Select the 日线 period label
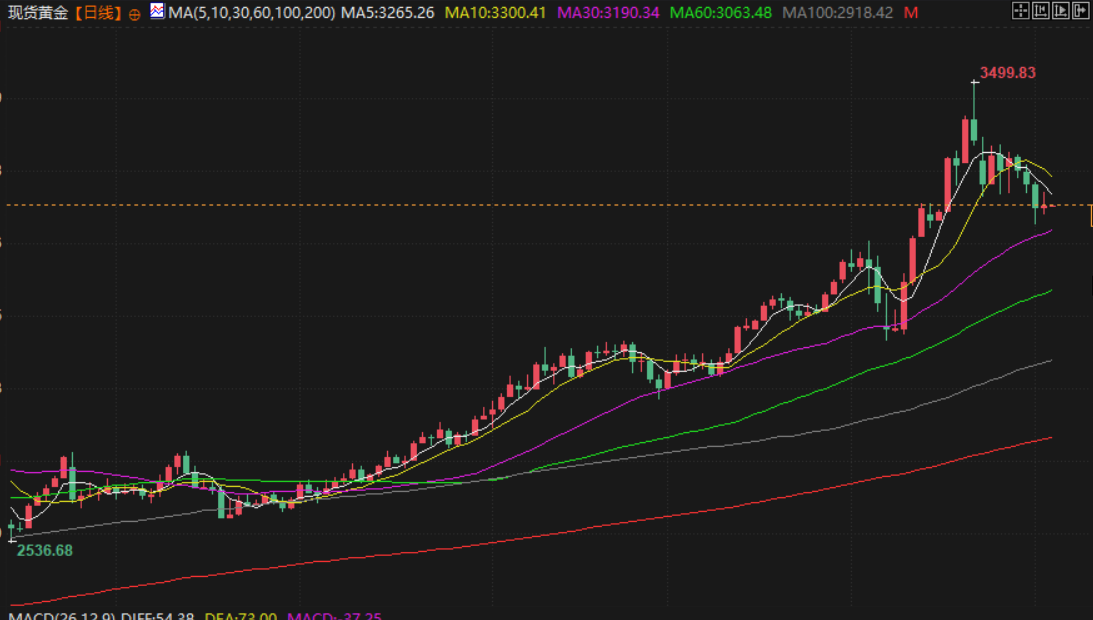This screenshot has height=620, width=1093. [98, 13]
